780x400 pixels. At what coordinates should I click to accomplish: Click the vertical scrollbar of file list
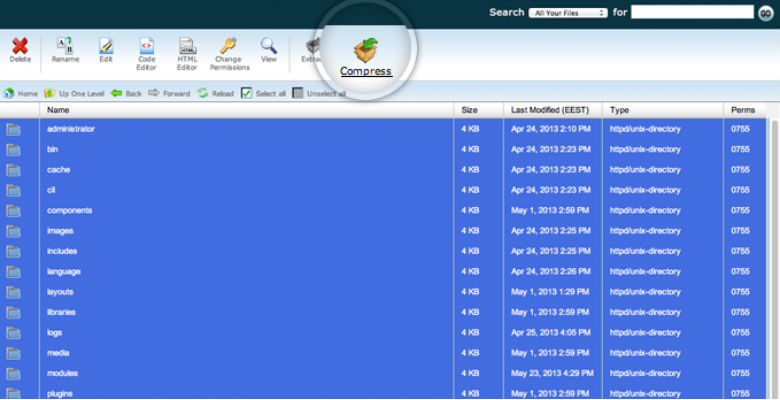tap(775, 259)
